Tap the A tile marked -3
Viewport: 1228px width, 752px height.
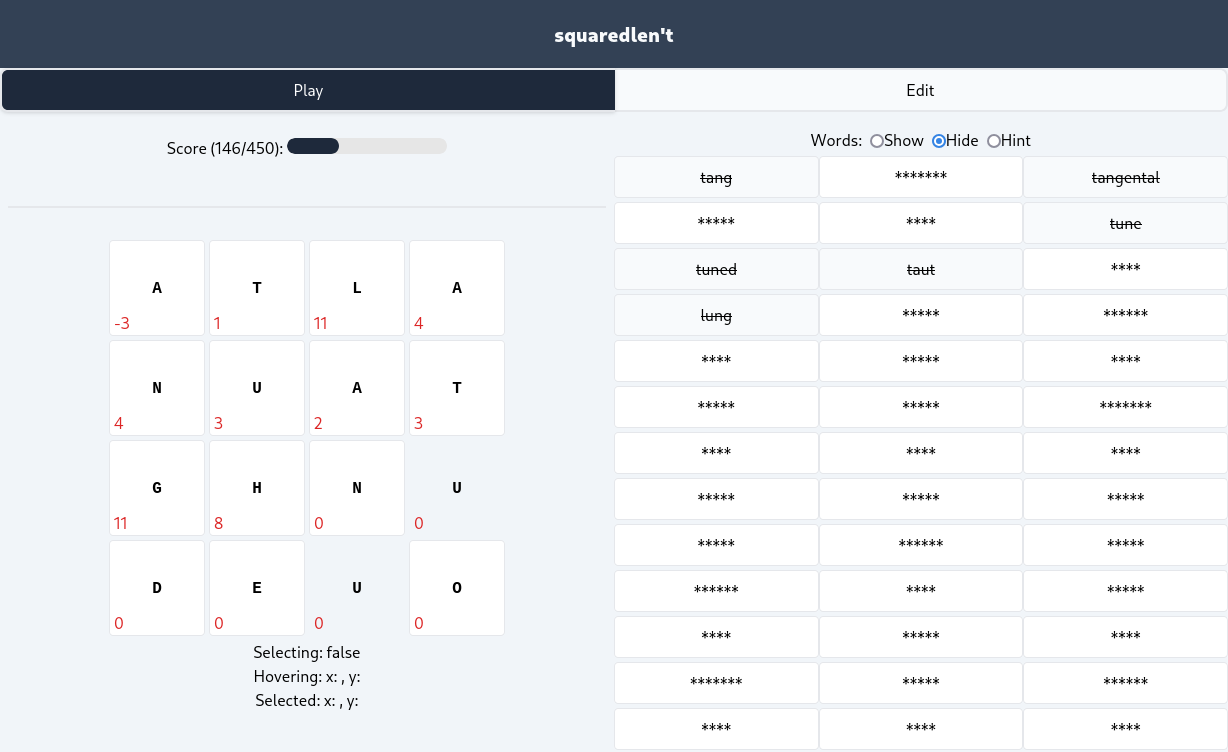coord(157,288)
